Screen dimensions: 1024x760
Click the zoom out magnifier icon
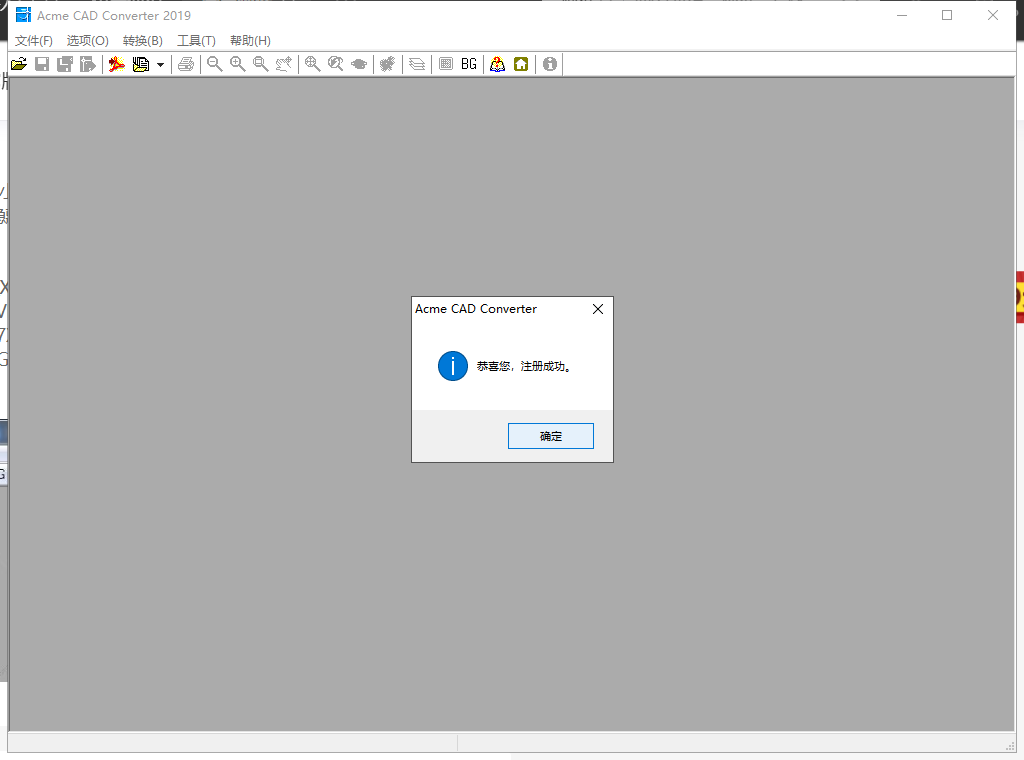pyautogui.click(x=214, y=64)
